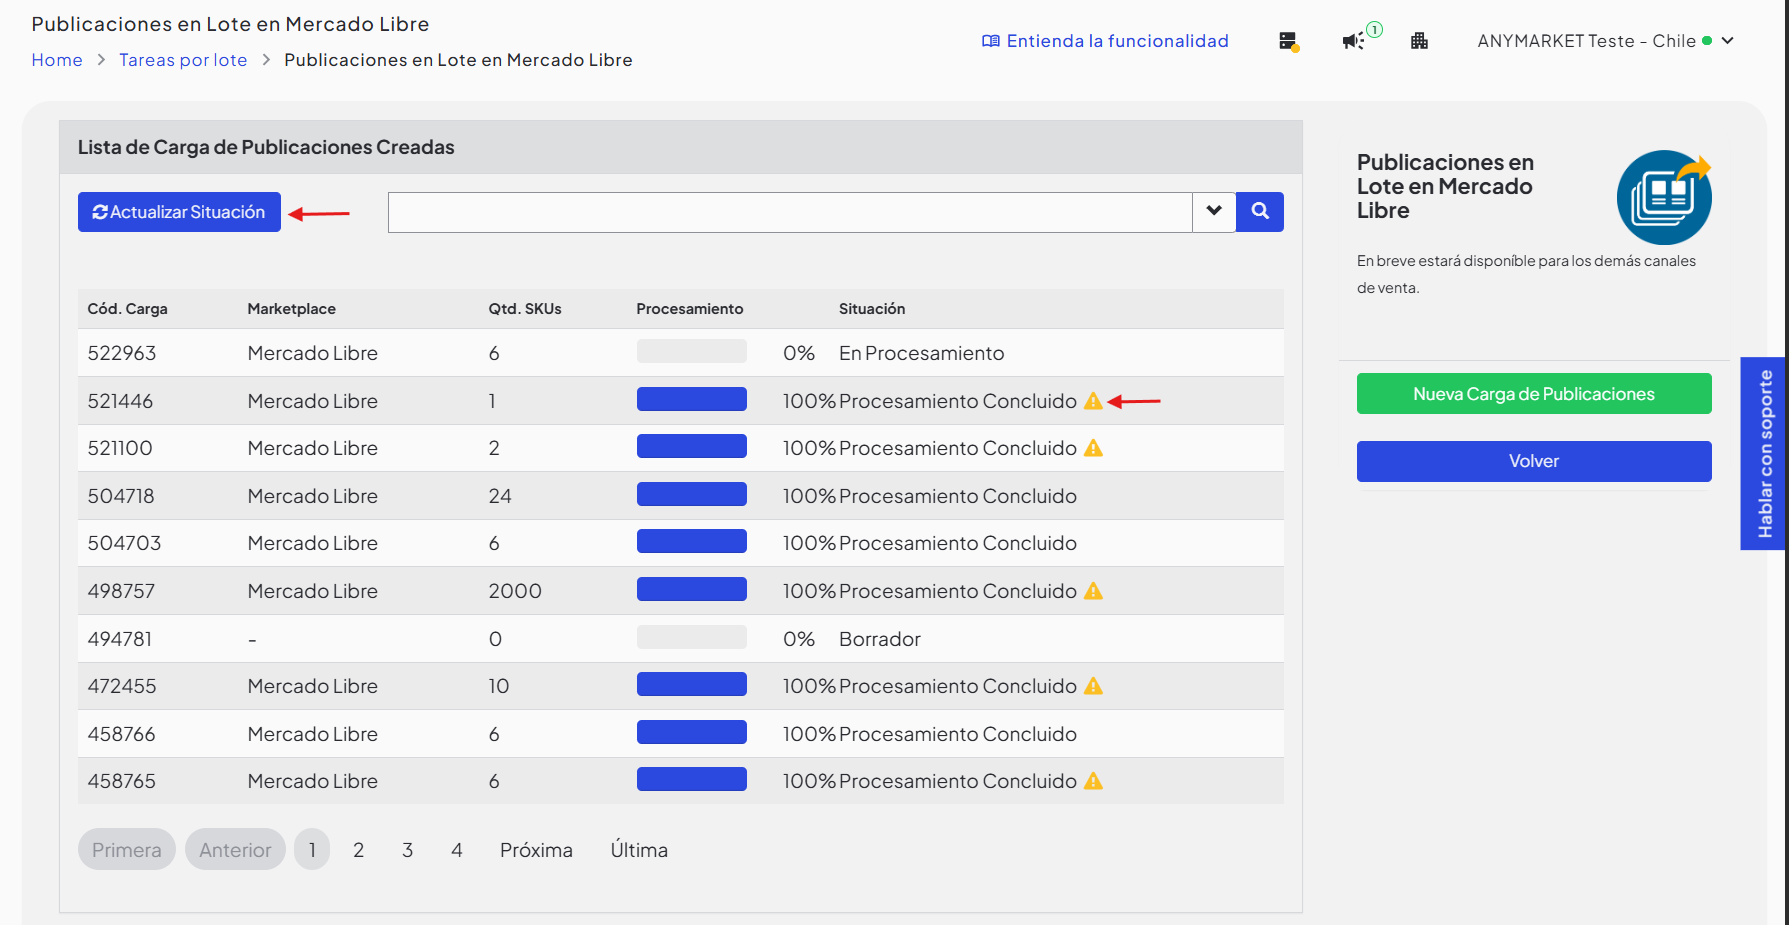Click warning icon on load 498757

(x=1093, y=591)
